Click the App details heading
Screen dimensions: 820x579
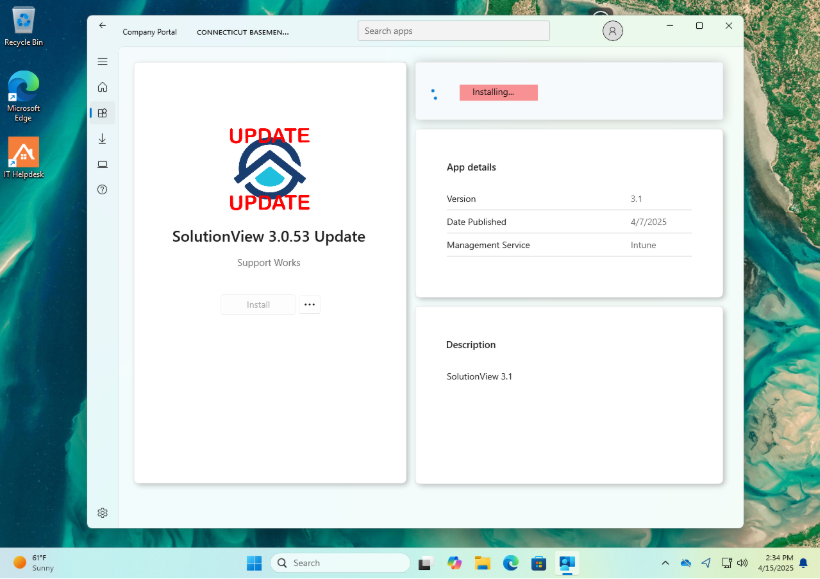(471, 167)
